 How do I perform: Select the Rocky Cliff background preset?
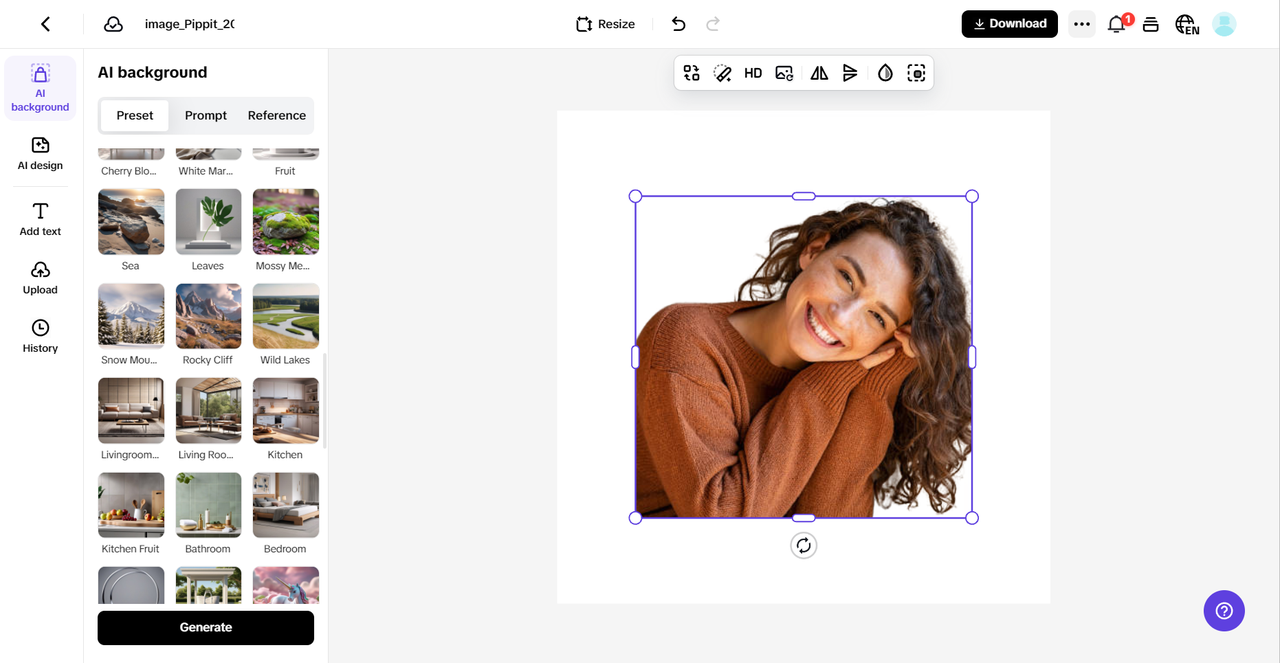(208, 316)
